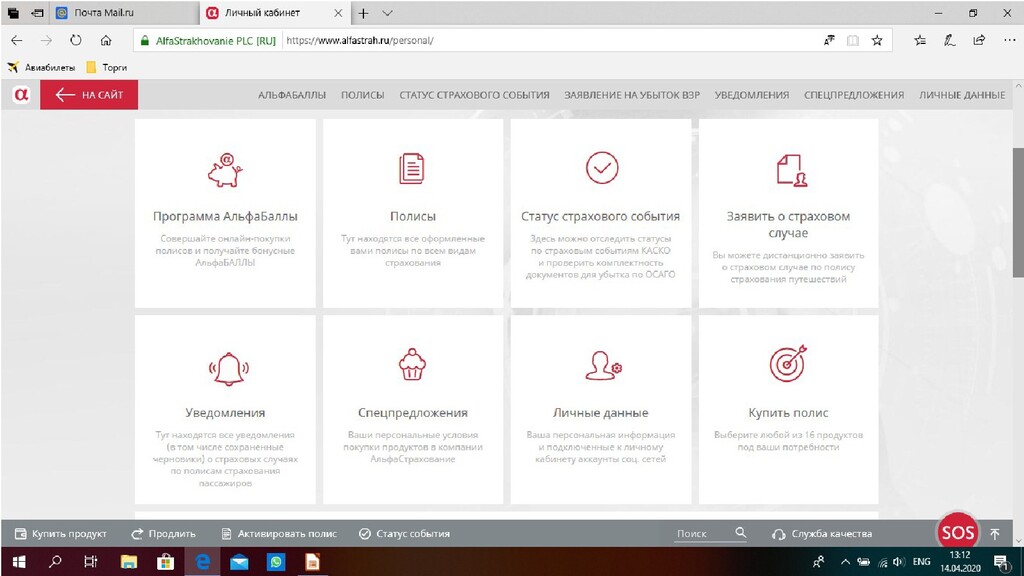Open УВЕДОМЛЕНИЯ in top menu
1024x576 pixels.
point(752,95)
